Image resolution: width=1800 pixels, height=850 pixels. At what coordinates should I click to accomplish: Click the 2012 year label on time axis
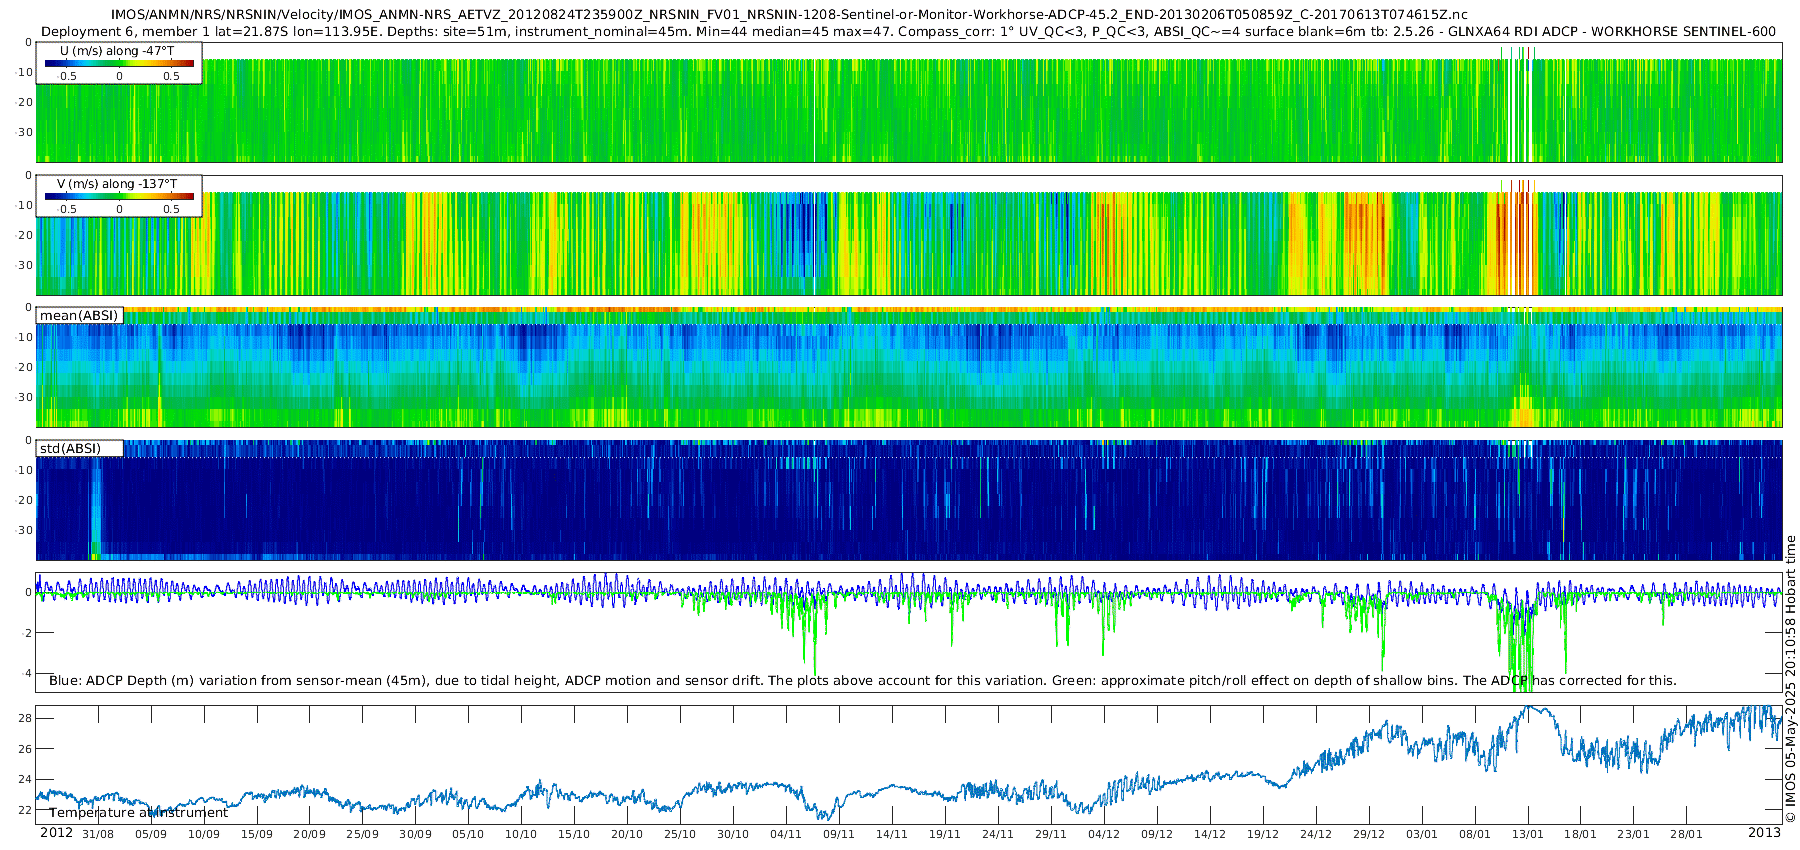56,833
